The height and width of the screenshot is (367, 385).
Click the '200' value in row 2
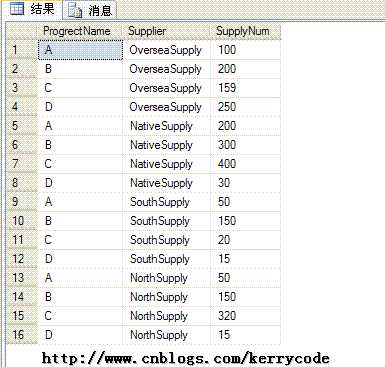pyautogui.click(x=246, y=69)
